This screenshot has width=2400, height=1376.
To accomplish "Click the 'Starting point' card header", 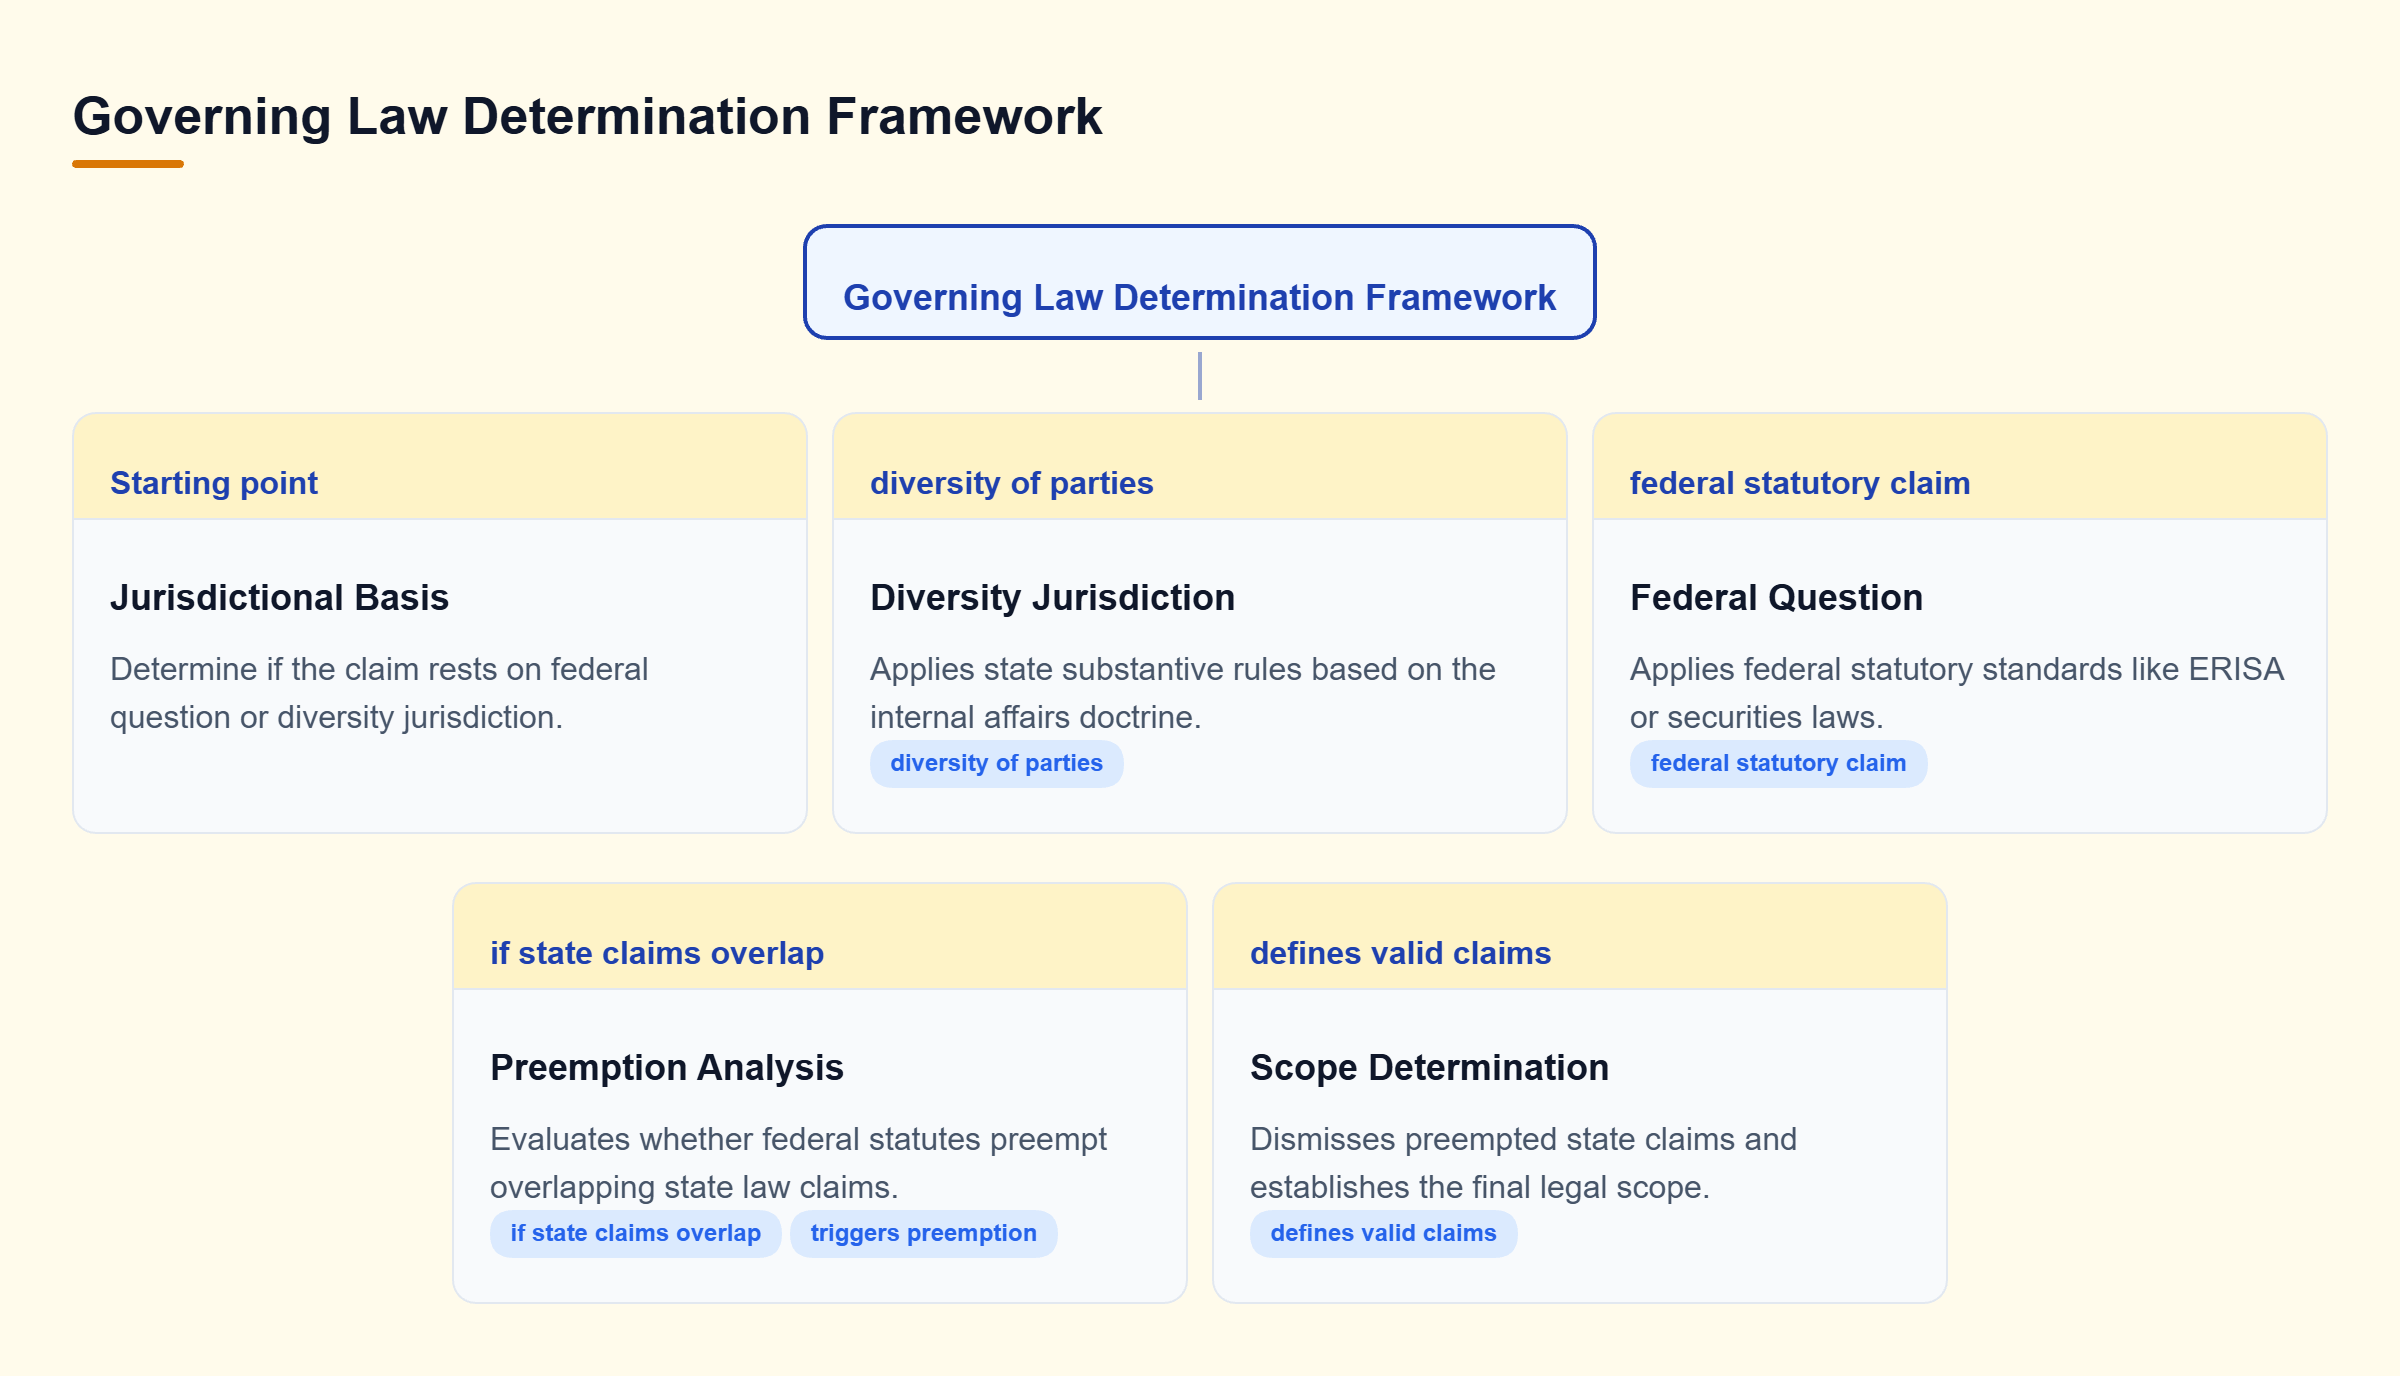I will (440, 467).
